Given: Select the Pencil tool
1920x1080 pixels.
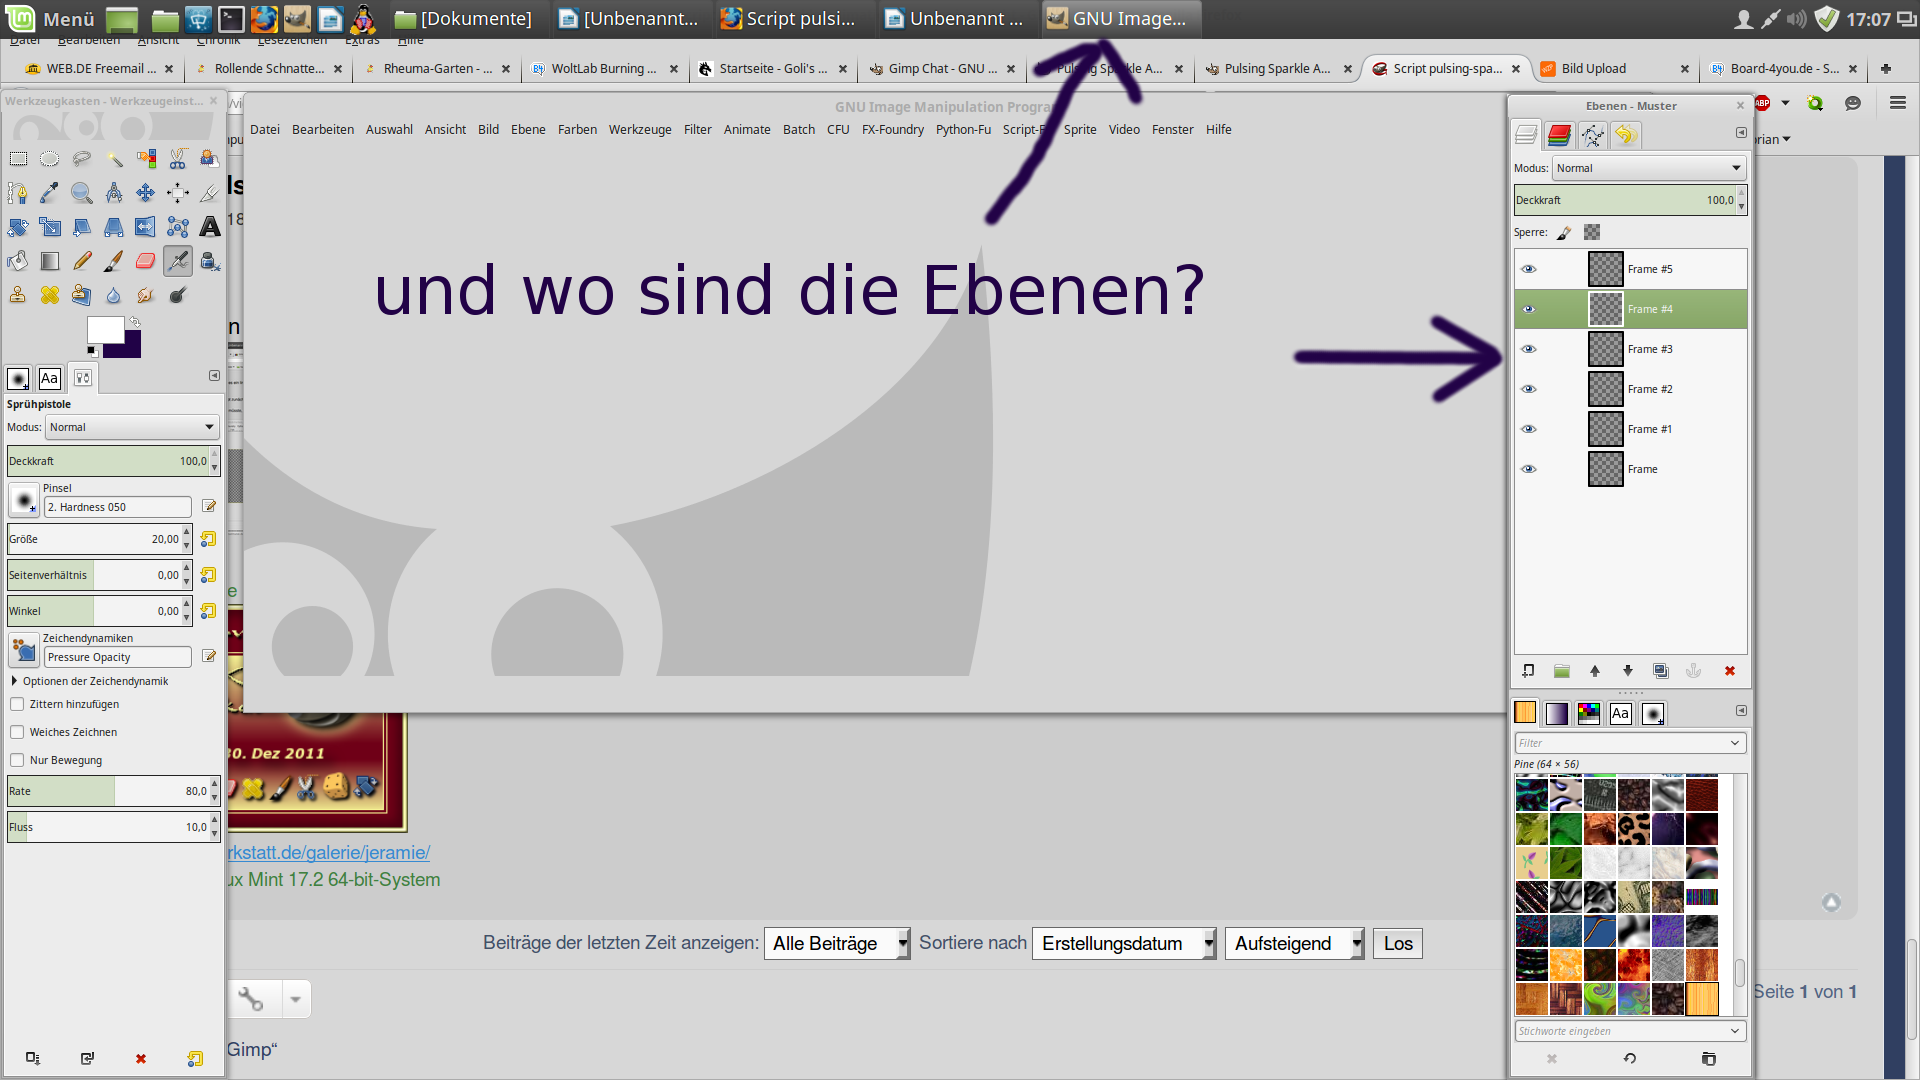Looking at the screenshot, I should [82, 261].
